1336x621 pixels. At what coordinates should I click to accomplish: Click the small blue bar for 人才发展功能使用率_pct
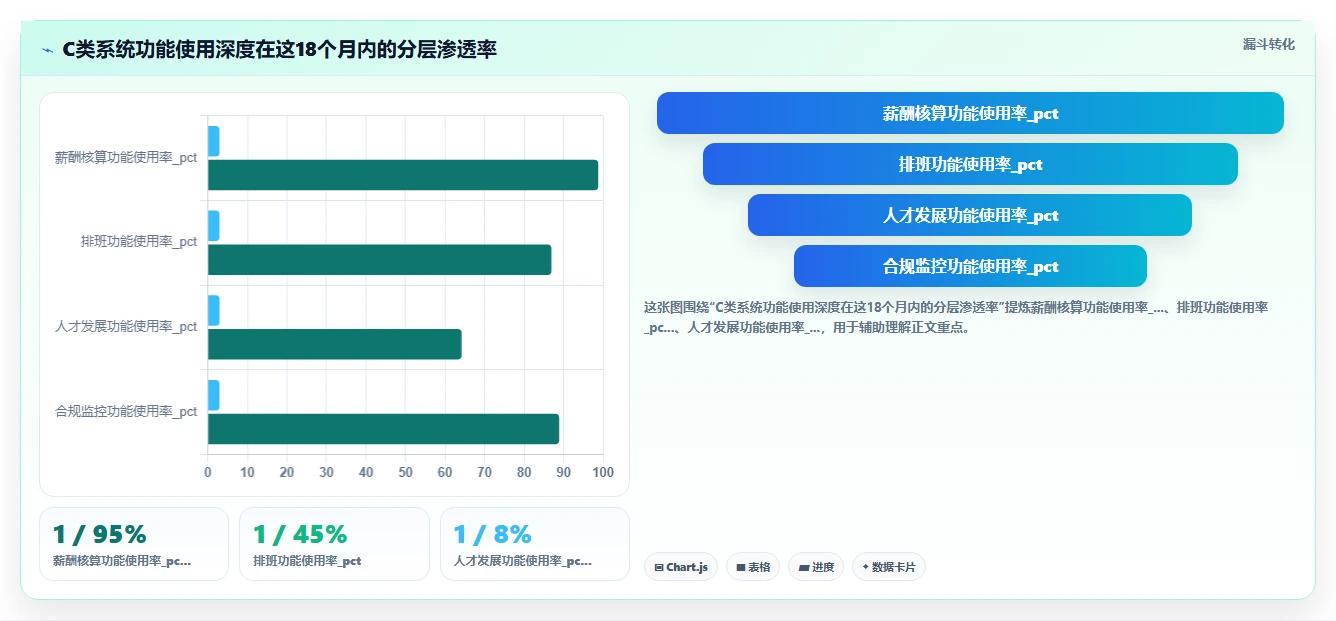pyautogui.click(x=213, y=310)
